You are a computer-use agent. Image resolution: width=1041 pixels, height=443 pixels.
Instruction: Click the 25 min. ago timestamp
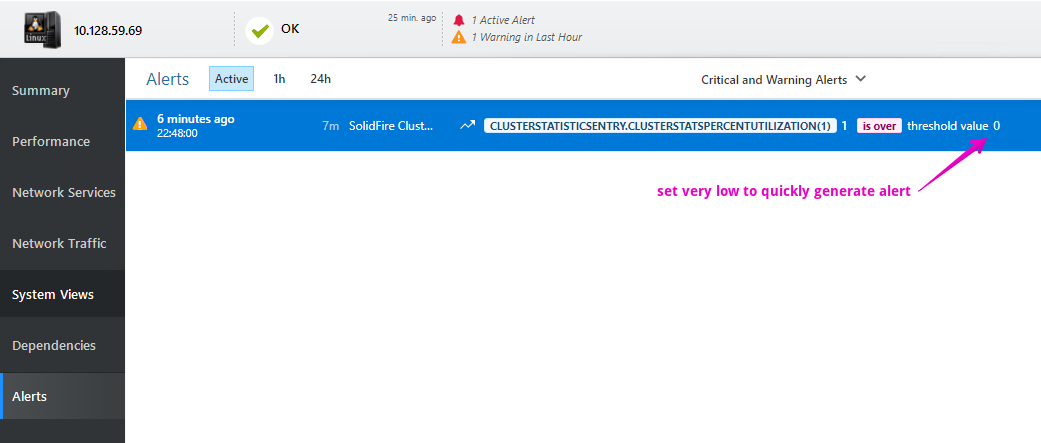pos(412,18)
